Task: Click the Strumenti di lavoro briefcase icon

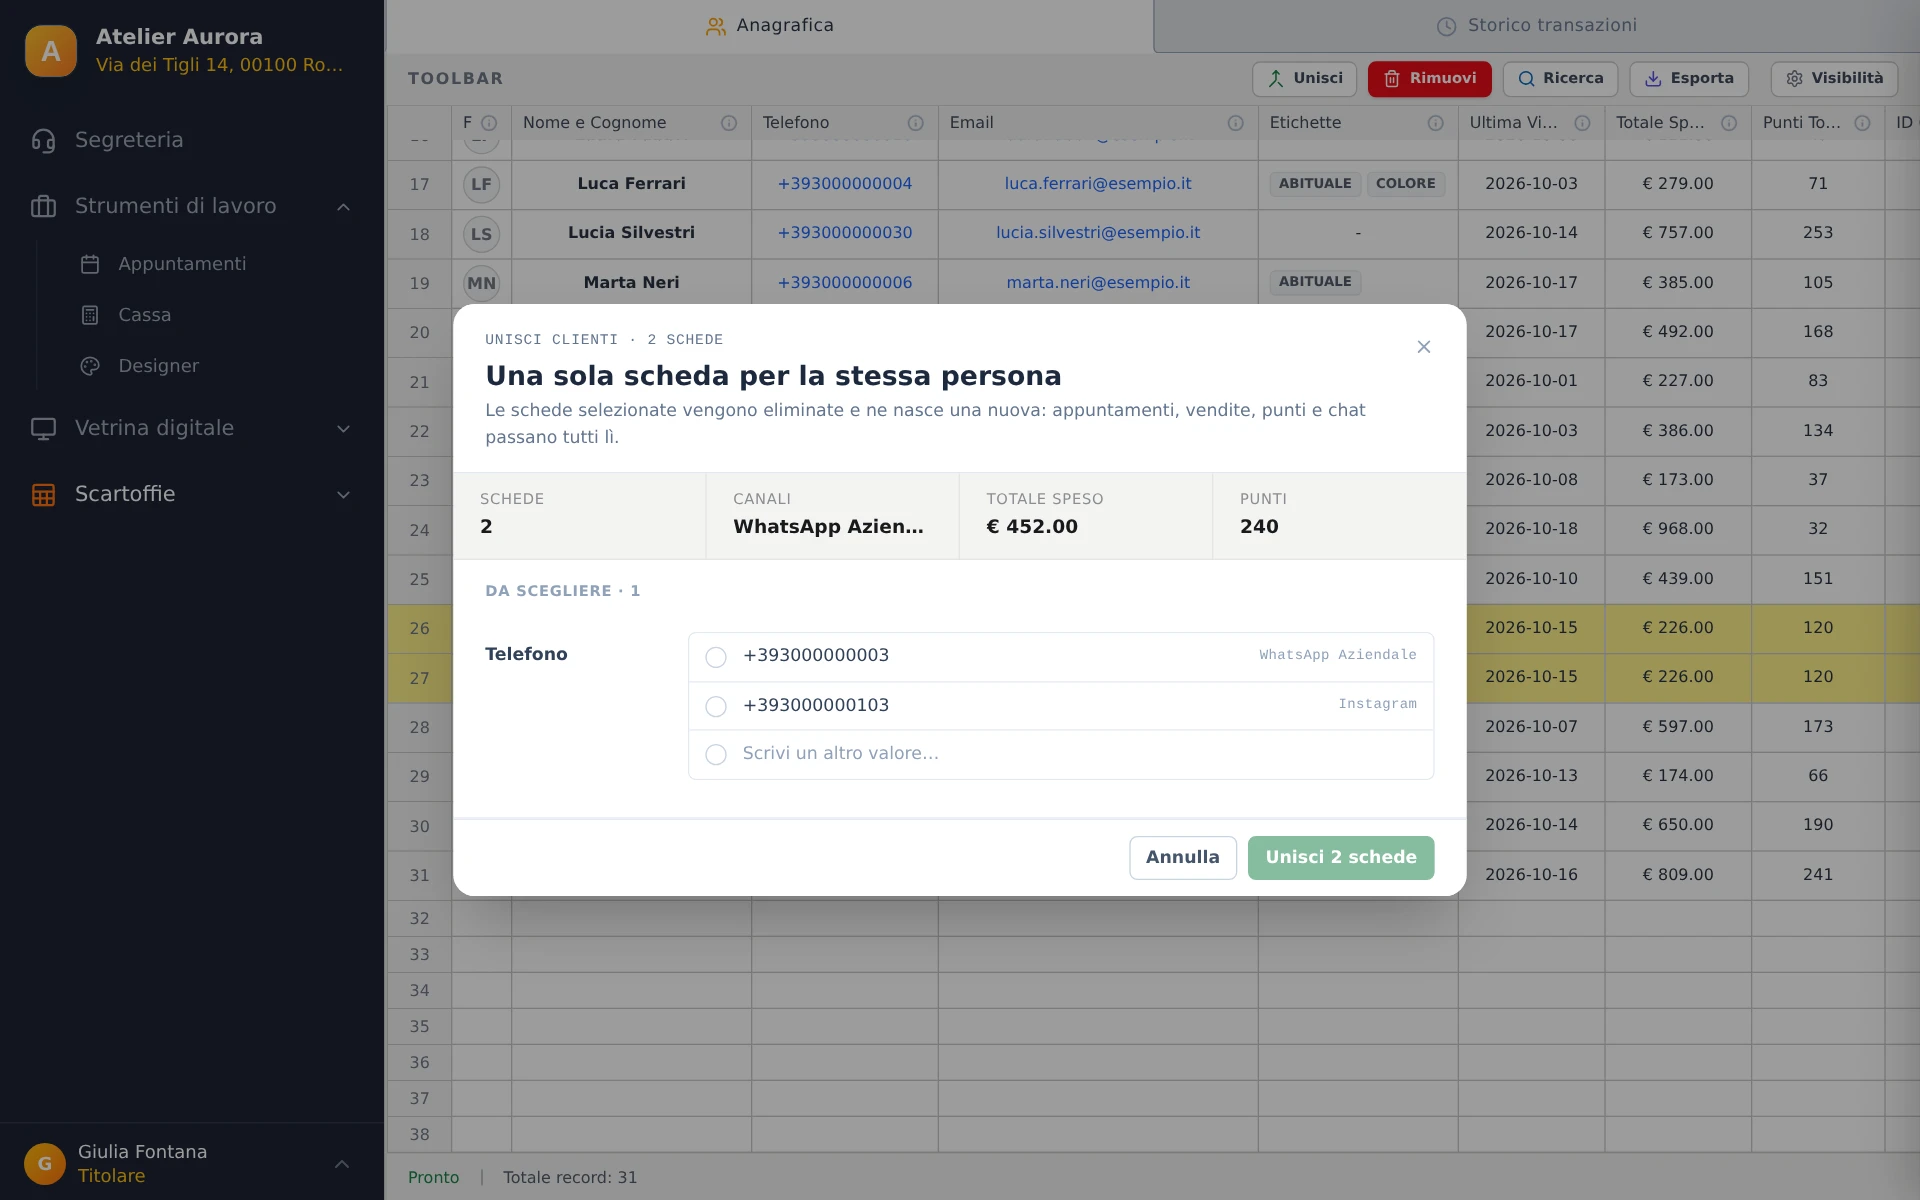Action: [43, 206]
